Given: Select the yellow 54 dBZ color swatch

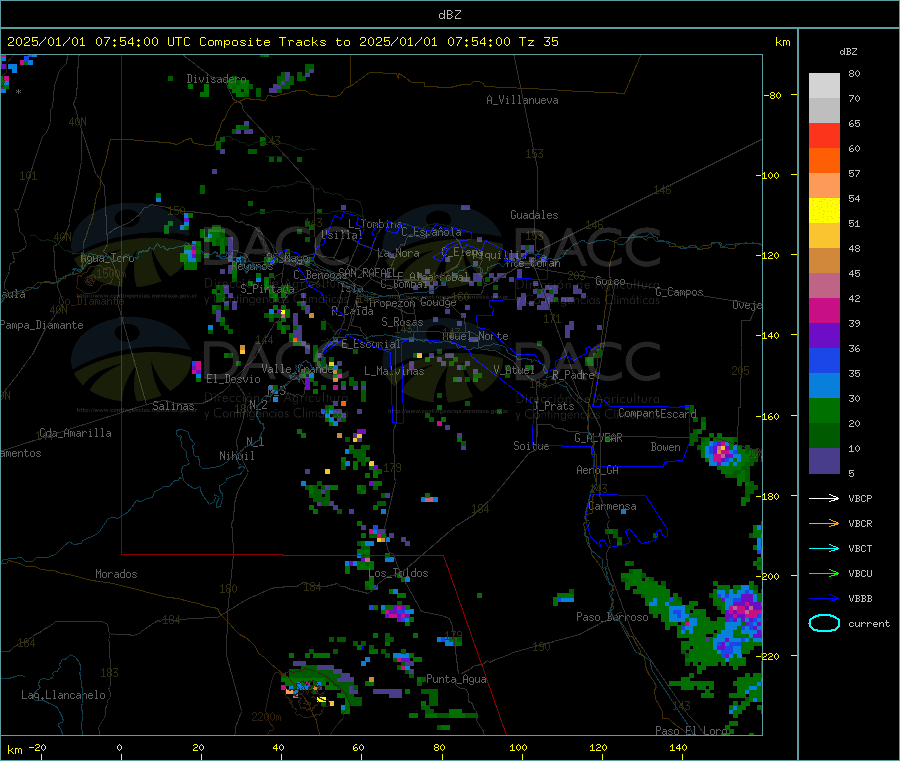Looking at the screenshot, I should pyautogui.click(x=824, y=211).
